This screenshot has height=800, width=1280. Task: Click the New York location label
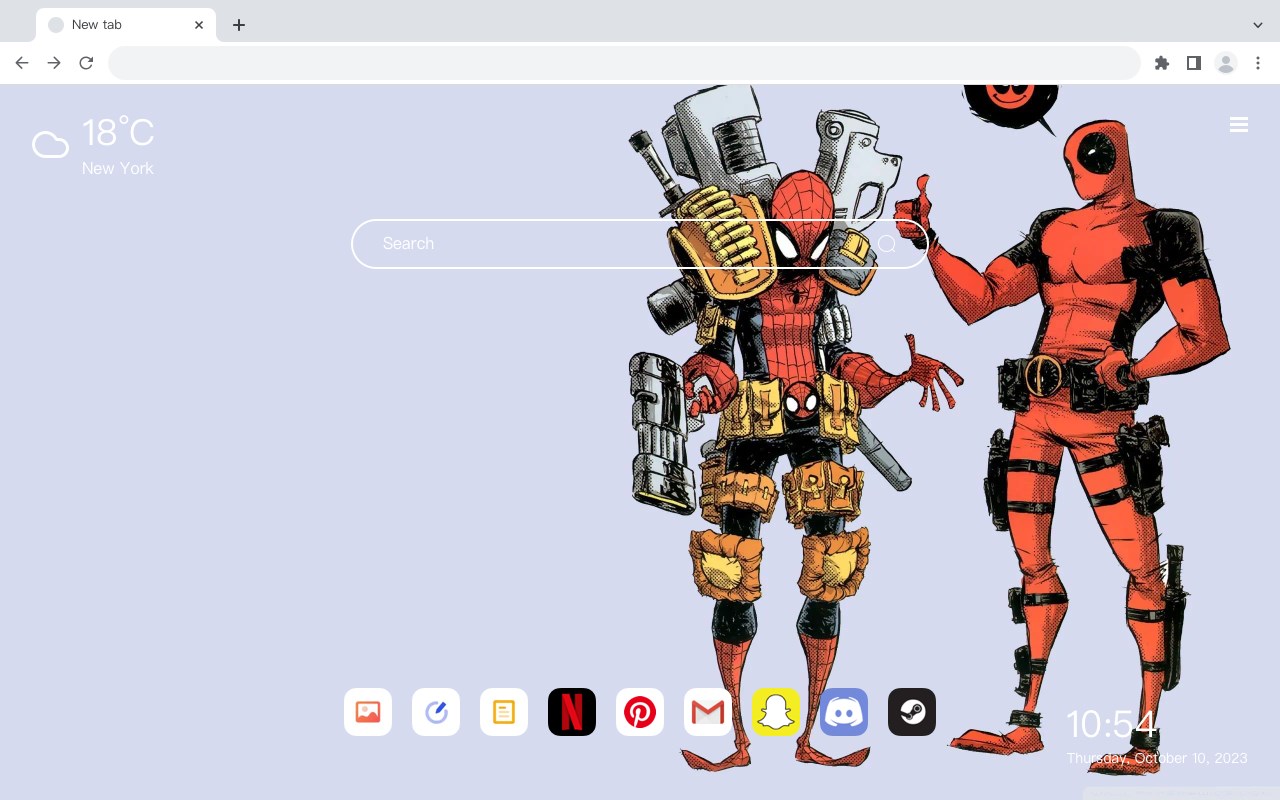[118, 168]
